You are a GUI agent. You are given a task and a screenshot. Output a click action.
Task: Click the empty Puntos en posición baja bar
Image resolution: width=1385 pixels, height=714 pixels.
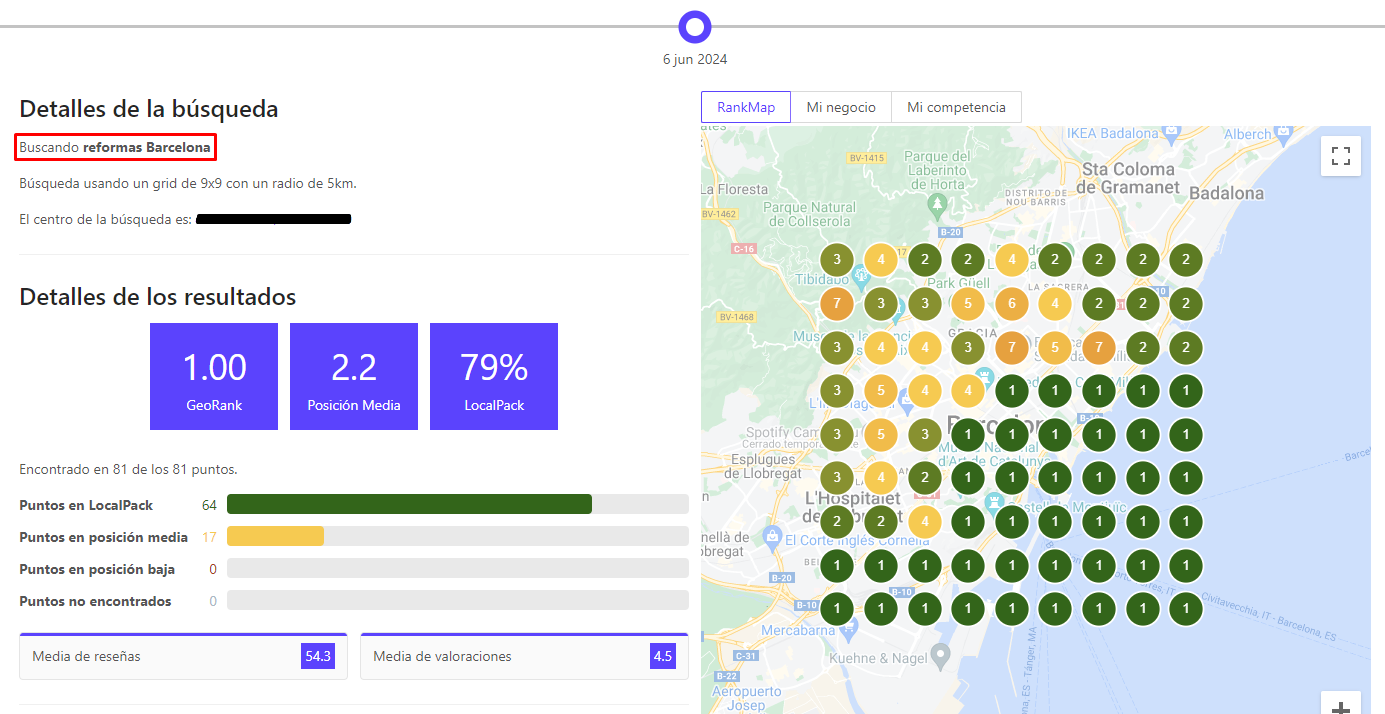(x=458, y=568)
